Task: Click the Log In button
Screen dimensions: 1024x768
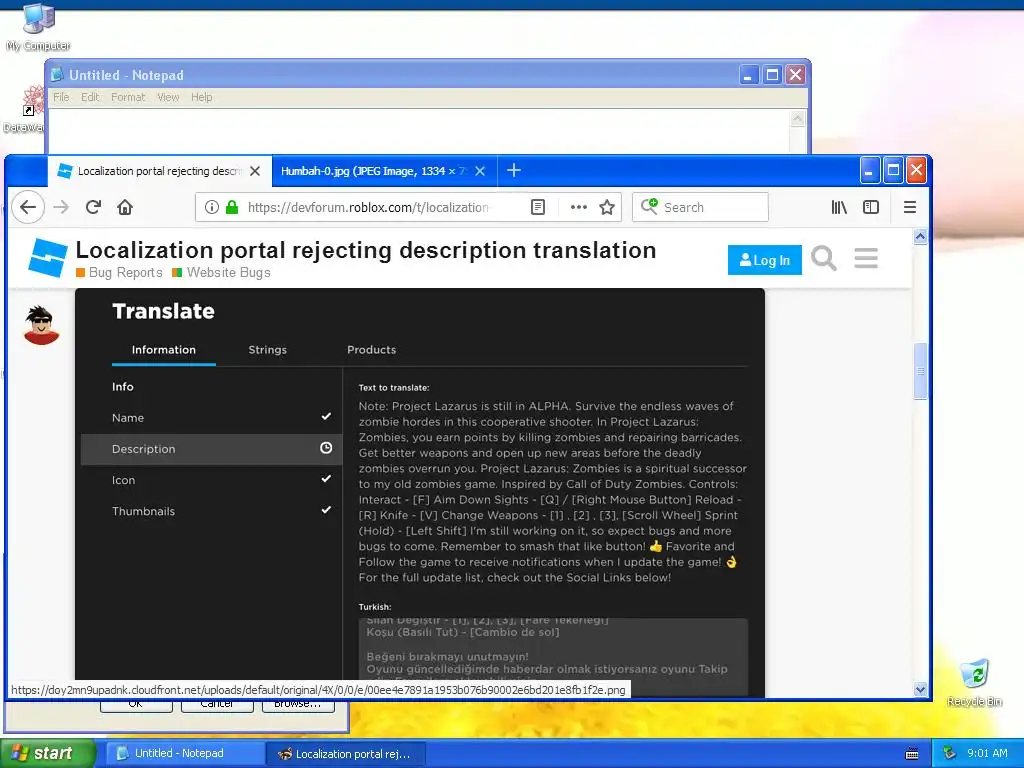Action: point(765,260)
